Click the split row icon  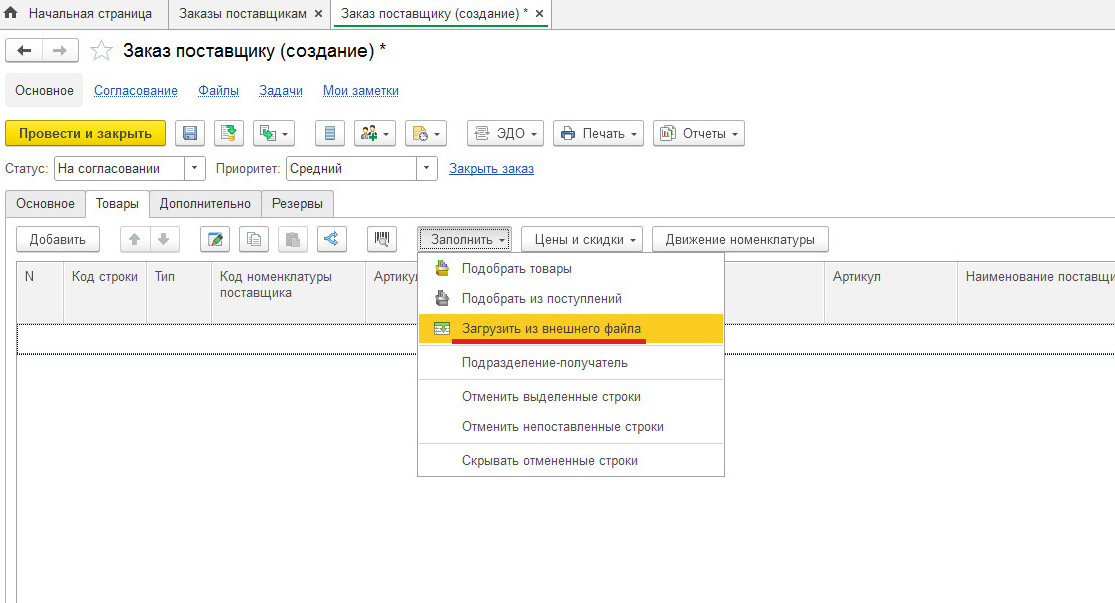331,239
